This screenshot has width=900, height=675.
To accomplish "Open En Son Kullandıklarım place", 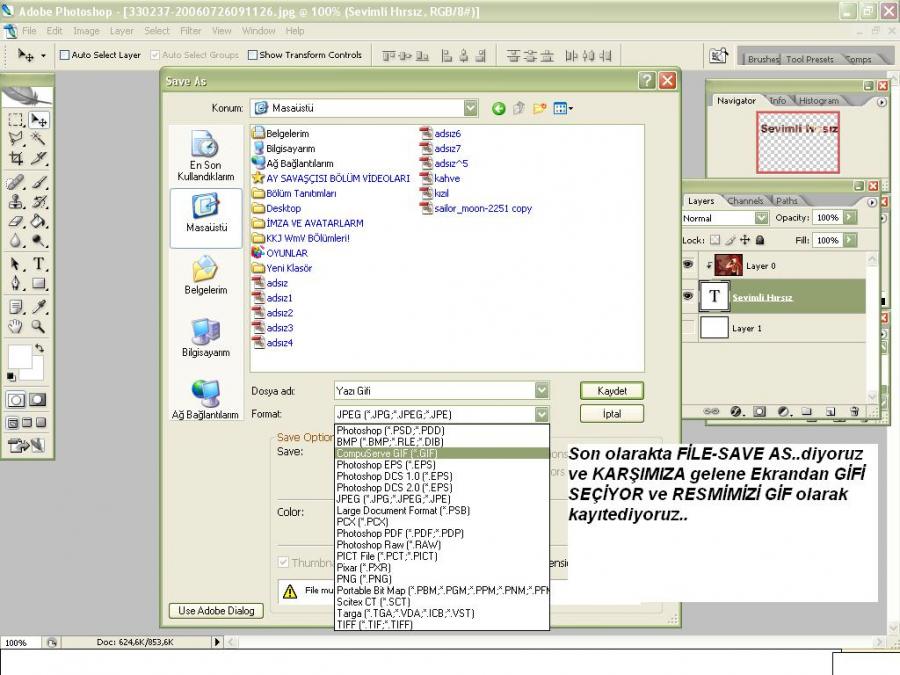I will coord(206,156).
